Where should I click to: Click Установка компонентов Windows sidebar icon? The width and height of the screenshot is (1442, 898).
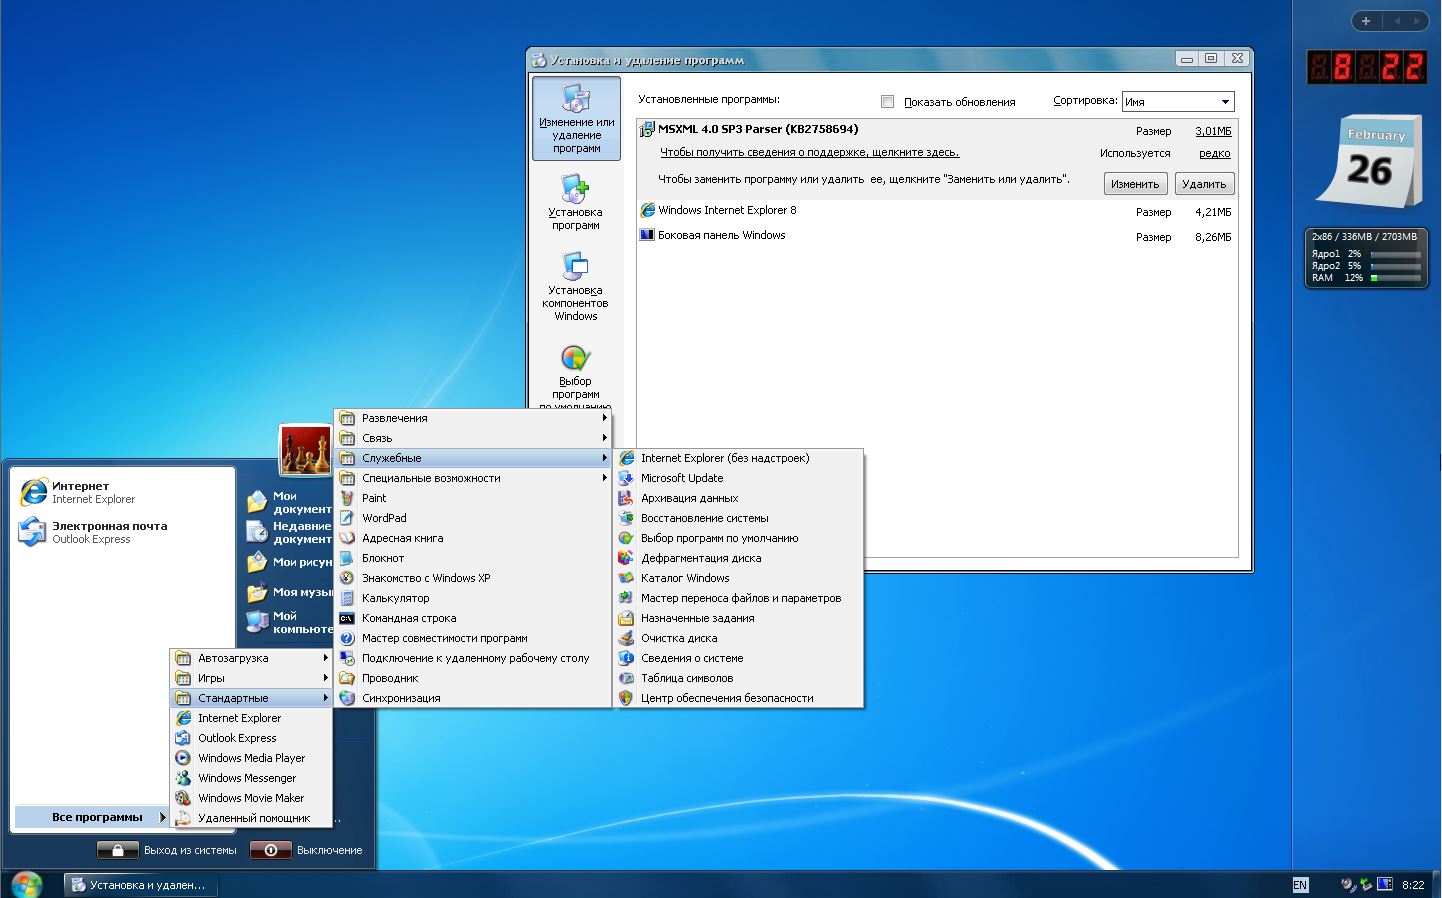coord(576,266)
